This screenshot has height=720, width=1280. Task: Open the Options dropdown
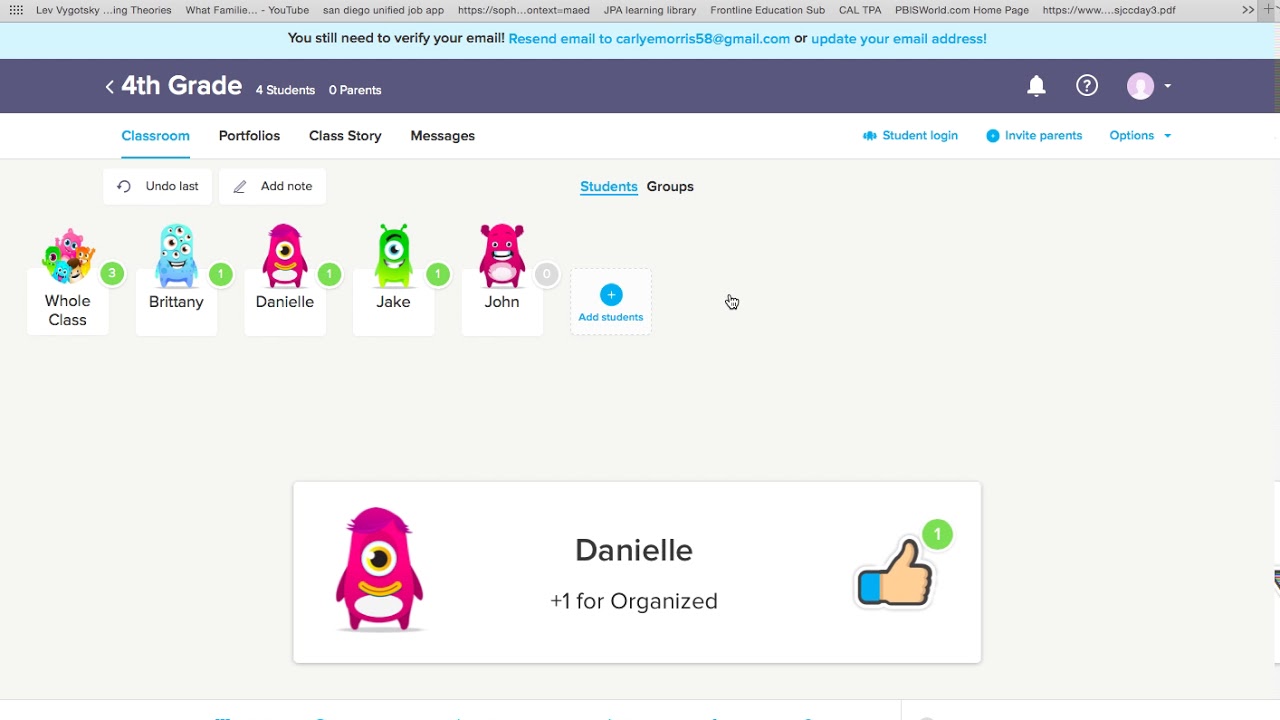[x=1140, y=136]
